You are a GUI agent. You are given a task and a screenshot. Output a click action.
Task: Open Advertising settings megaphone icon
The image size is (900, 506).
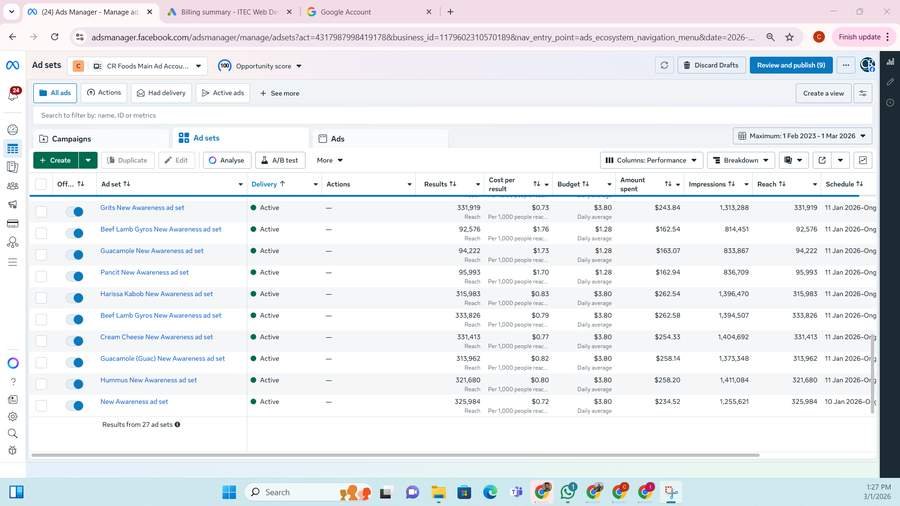click(x=13, y=204)
